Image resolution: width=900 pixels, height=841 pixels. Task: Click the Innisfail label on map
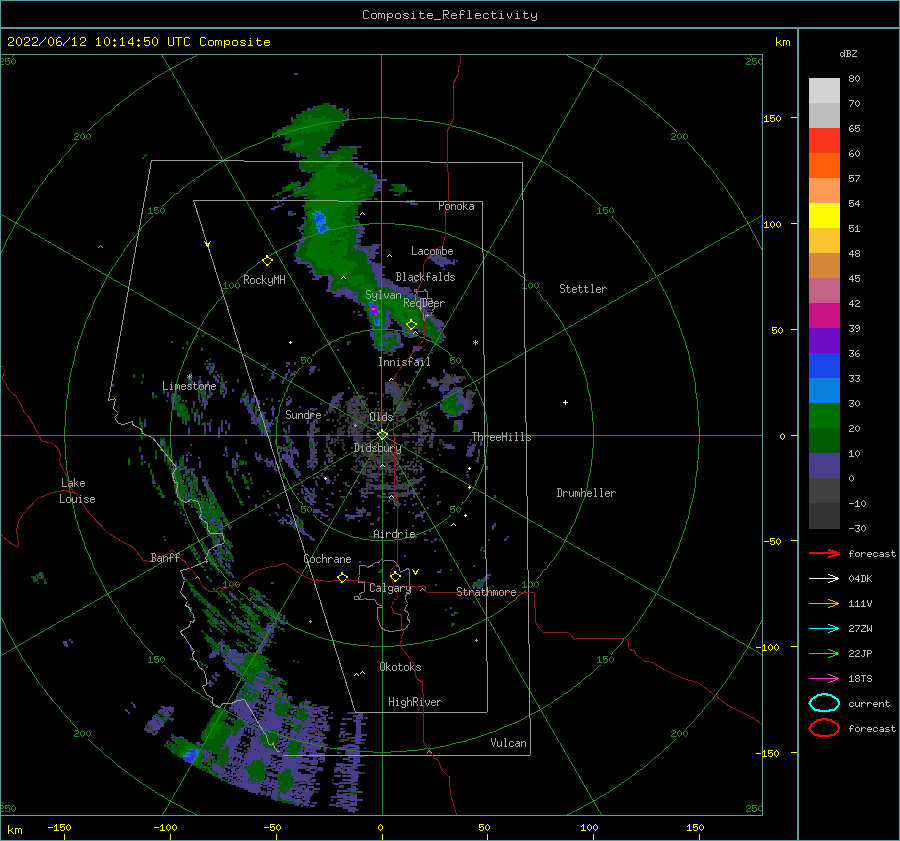pyautogui.click(x=404, y=362)
